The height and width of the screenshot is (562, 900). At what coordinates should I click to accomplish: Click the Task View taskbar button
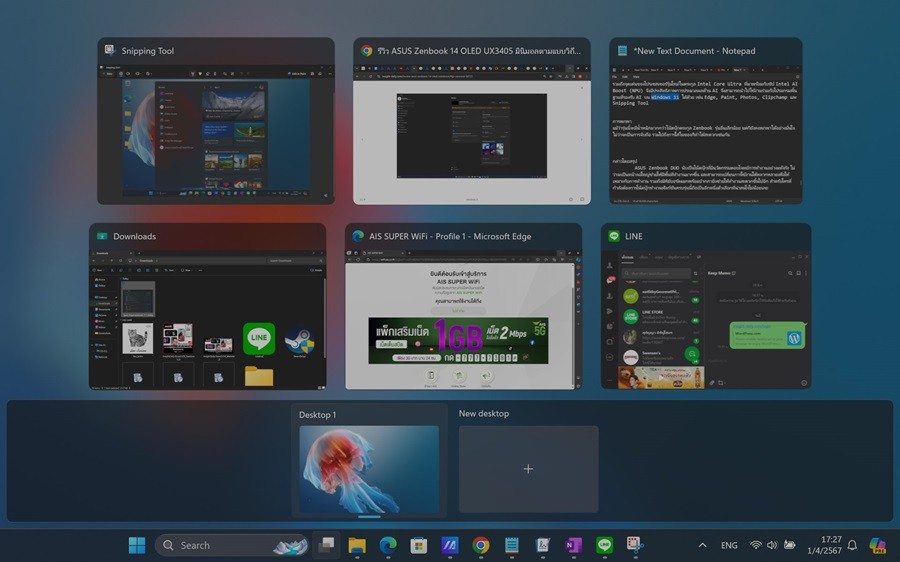point(326,545)
